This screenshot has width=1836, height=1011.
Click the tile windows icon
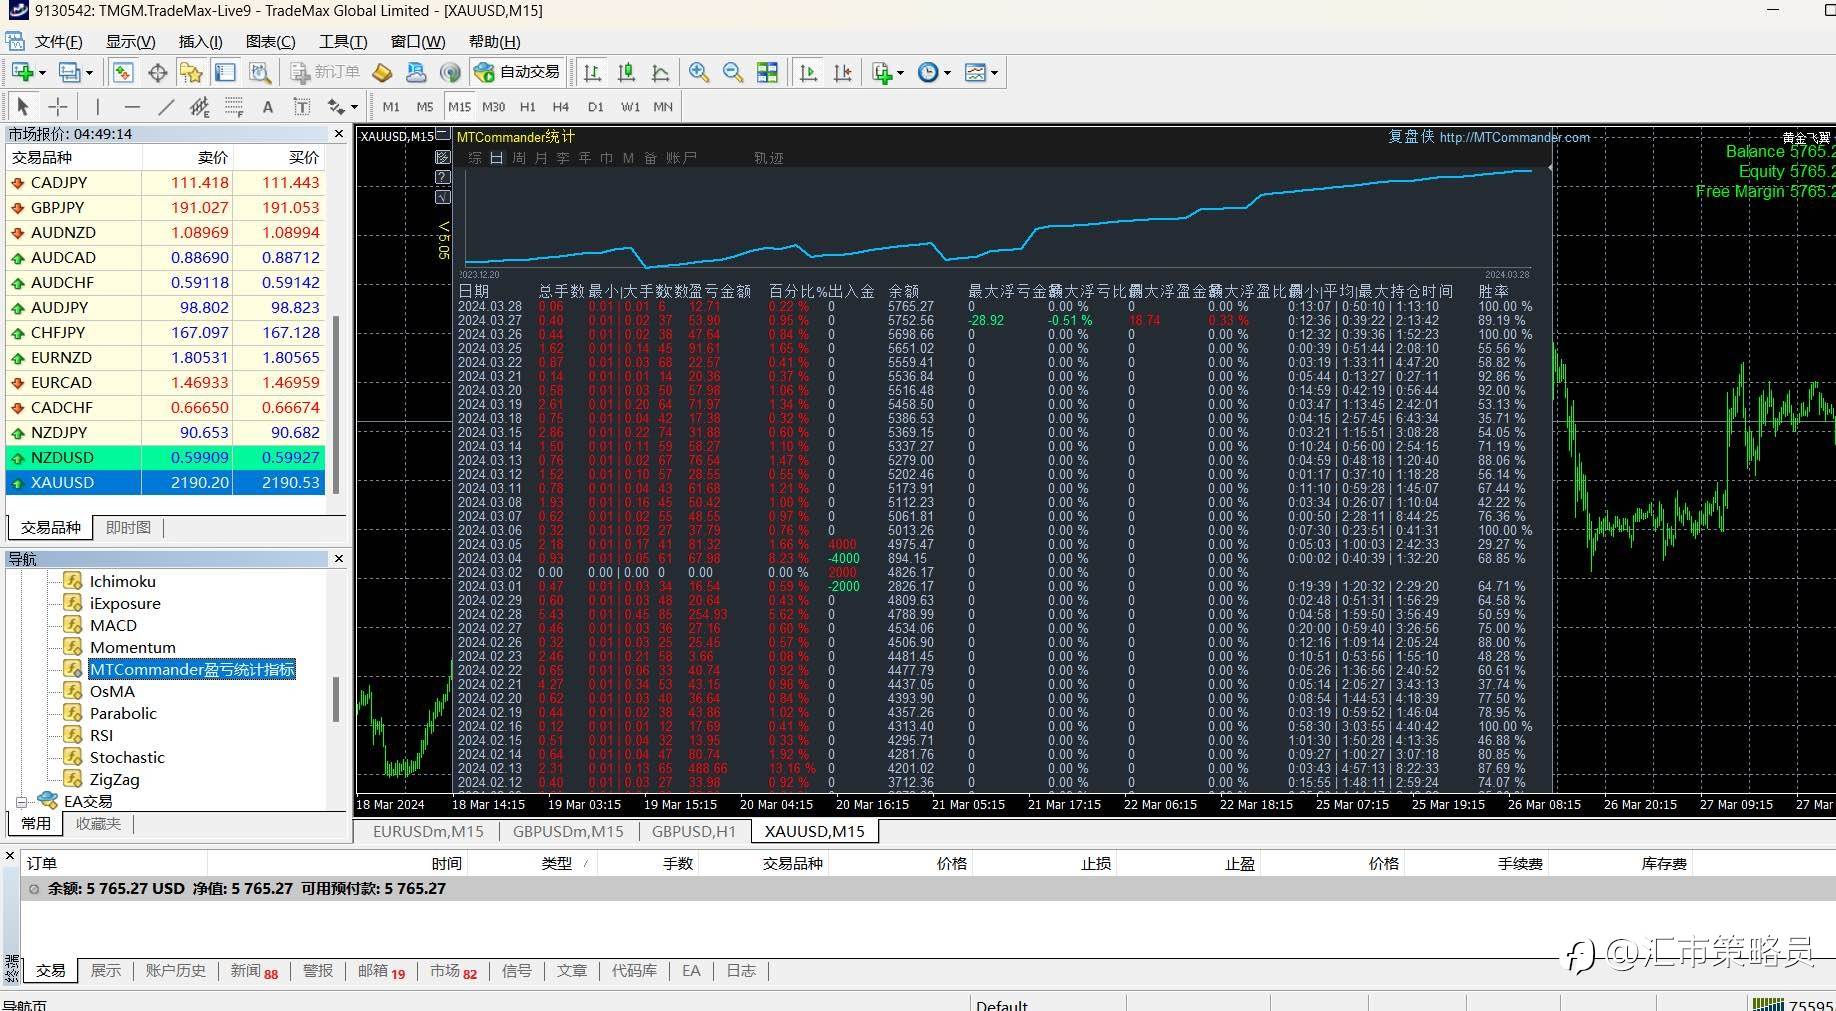767,73
